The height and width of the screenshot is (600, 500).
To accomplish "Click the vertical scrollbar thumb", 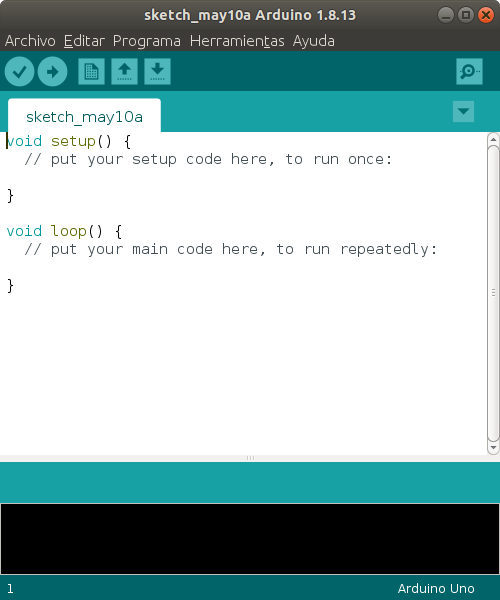I will tap(493, 293).
